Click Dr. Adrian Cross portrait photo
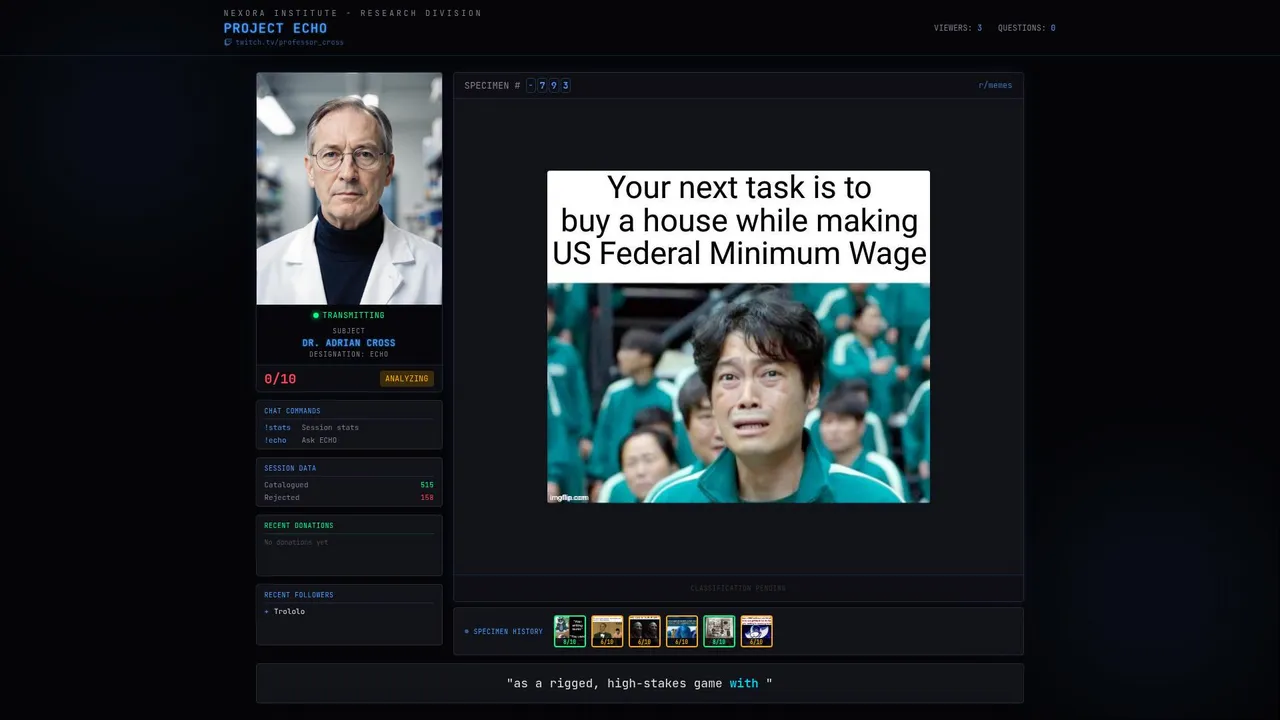The width and height of the screenshot is (1280, 720). coord(349,189)
